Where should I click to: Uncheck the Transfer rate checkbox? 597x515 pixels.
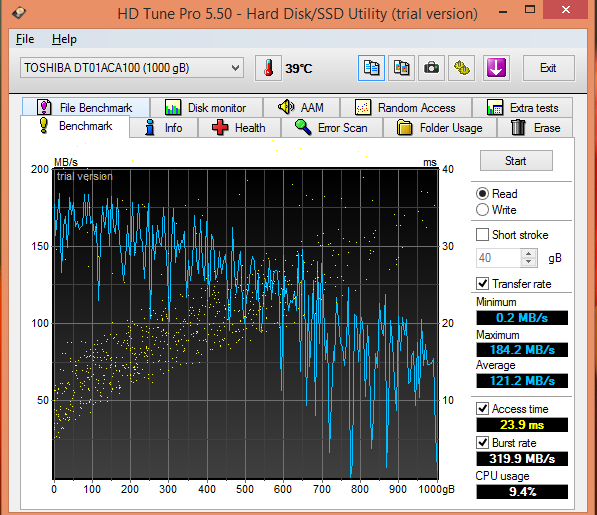pyautogui.click(x=482, y=284)
